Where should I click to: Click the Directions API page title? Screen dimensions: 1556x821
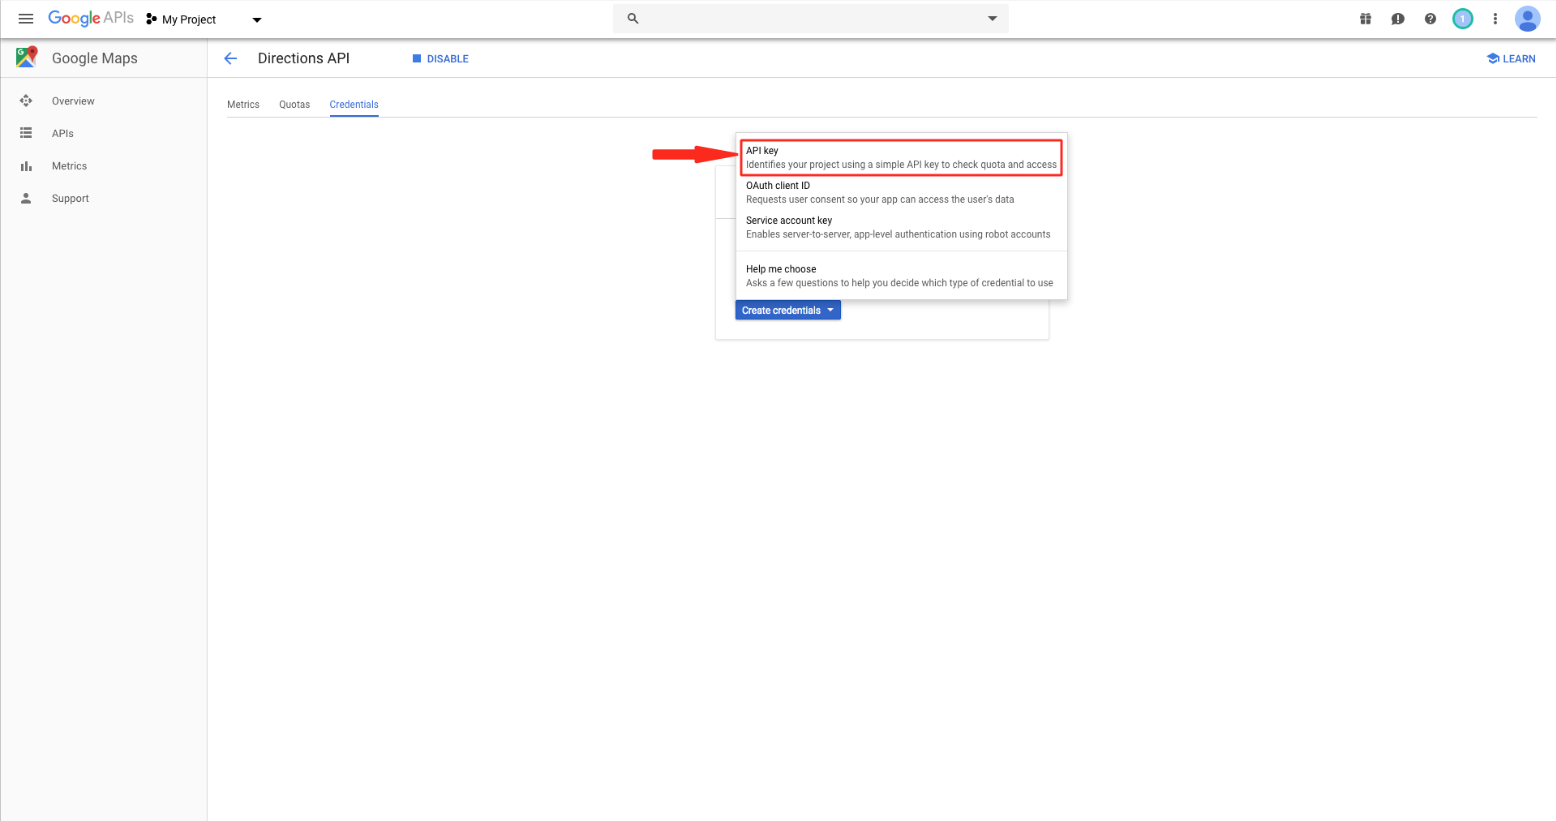coord(304,58)
